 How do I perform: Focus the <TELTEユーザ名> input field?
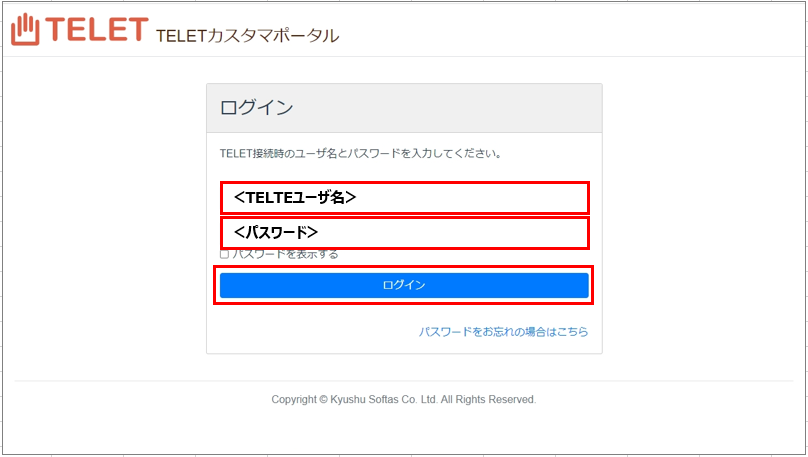[x=405, y=198]
